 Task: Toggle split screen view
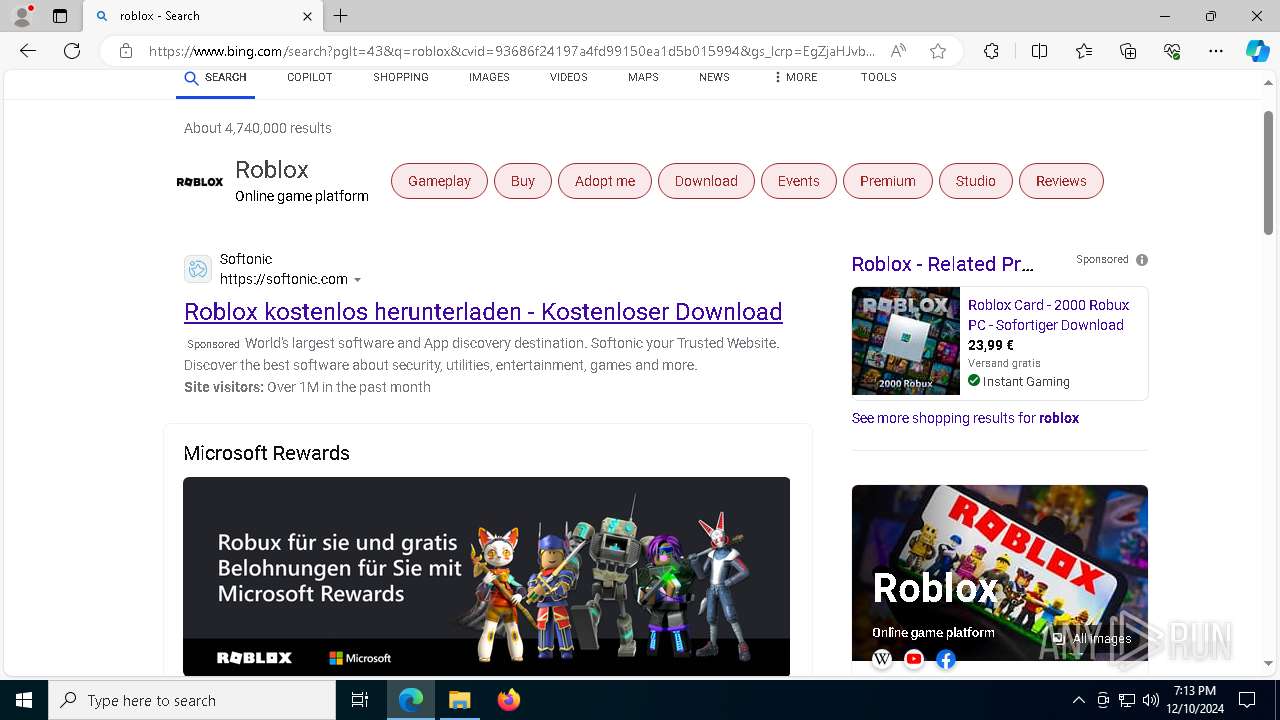1039,51
